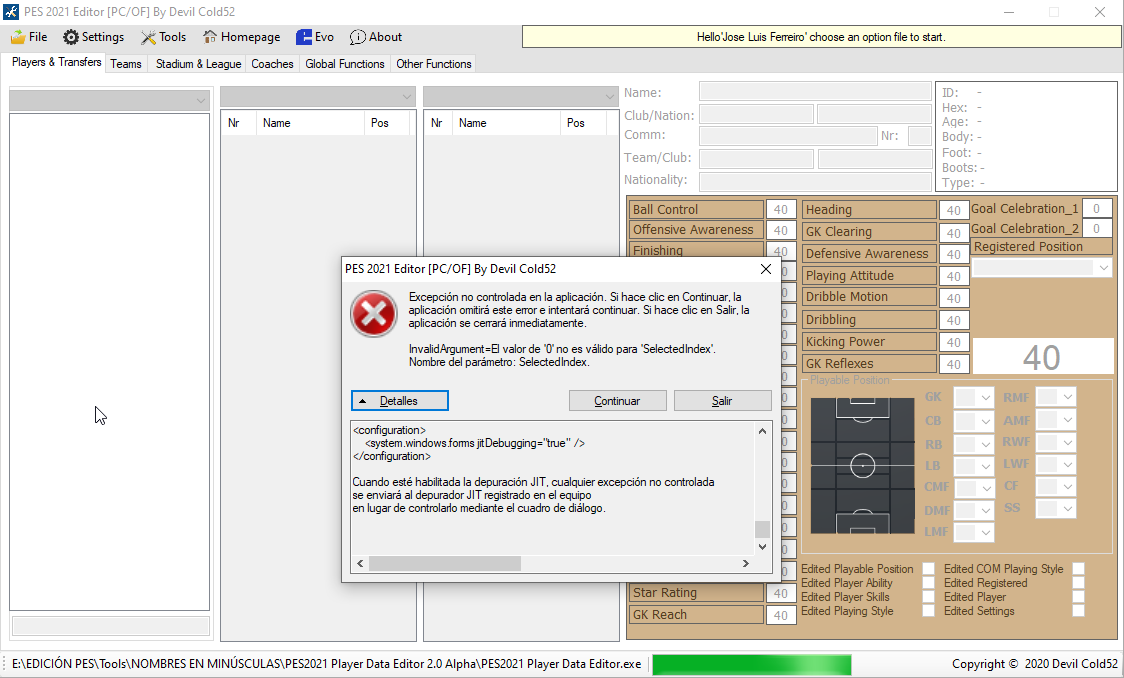
Task: Click the up arrow of the details scrollbar
Action: click(x=762, y=431)
